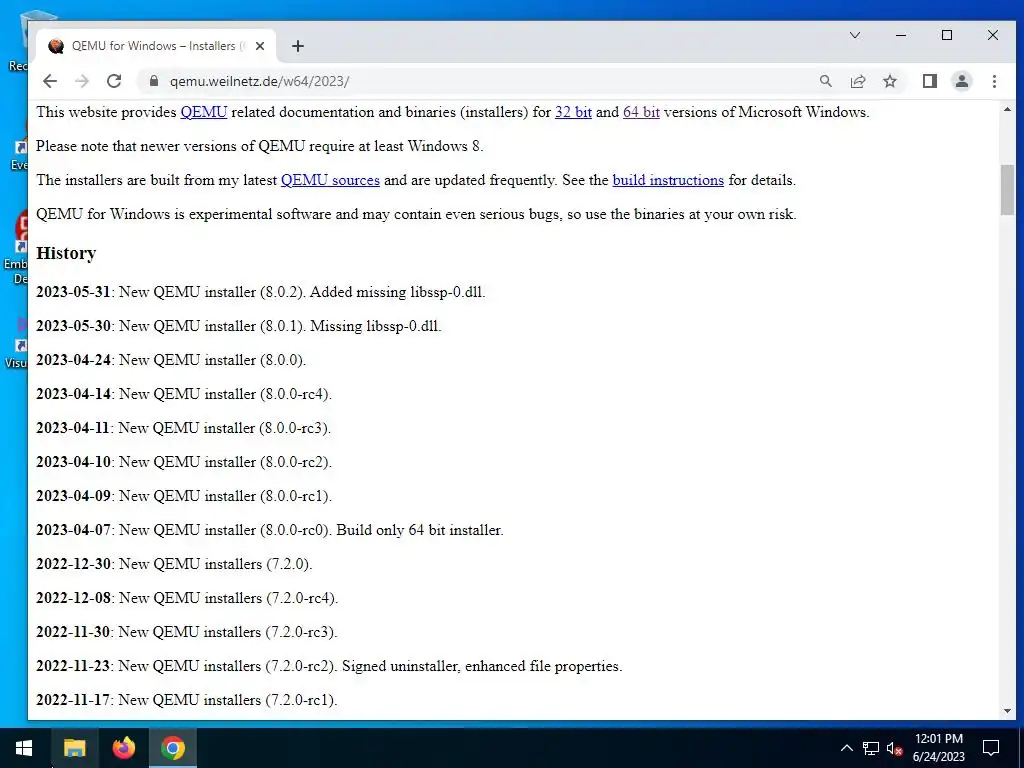
Task: Click the browser forward arrow
Action: [x=82, y=81]
